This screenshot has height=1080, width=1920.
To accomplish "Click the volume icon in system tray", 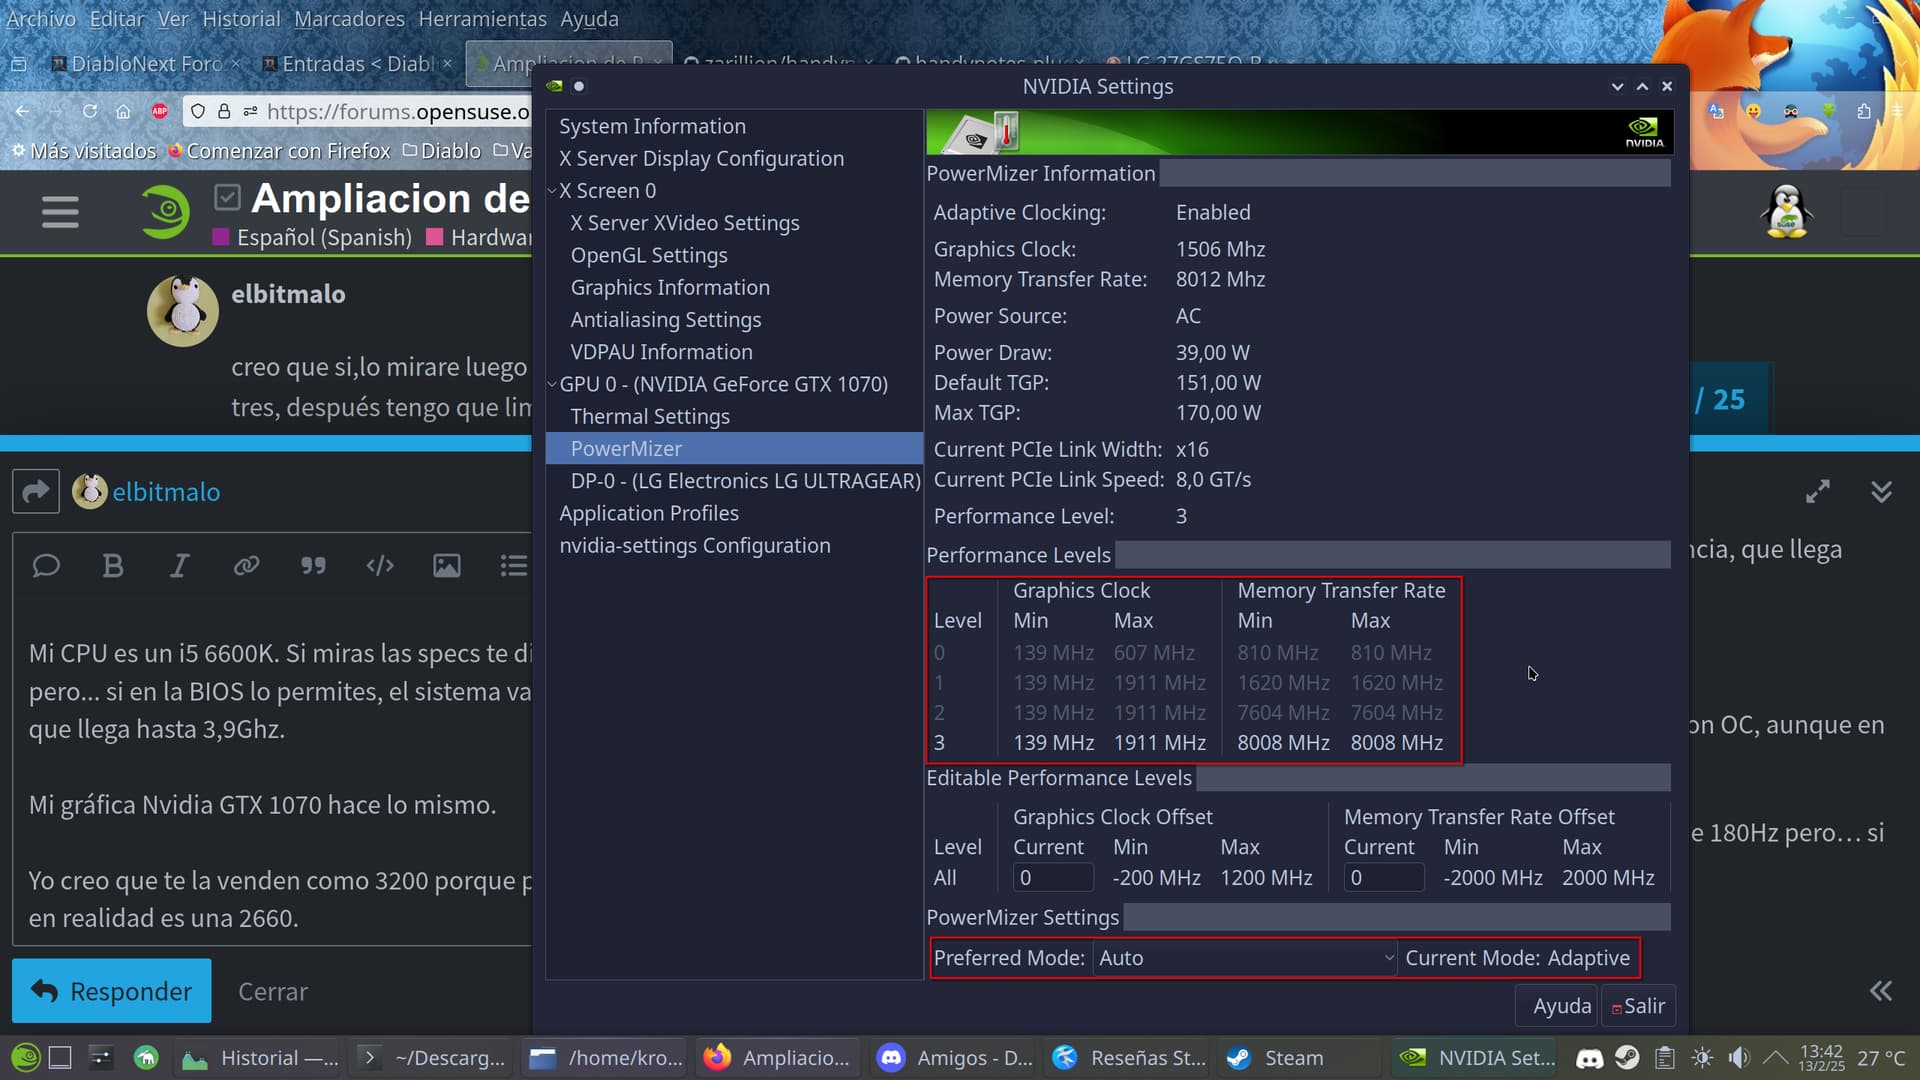I will point(1740,1057).
